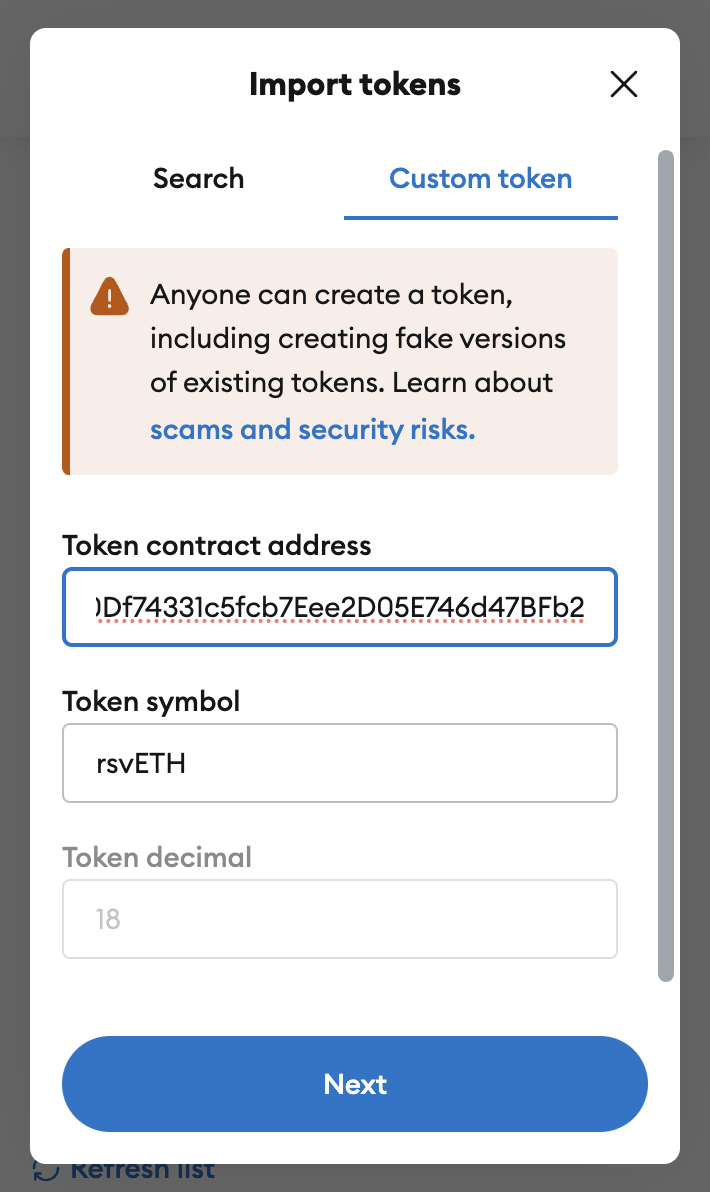710x1192 pixels.
Task: Click the Import tokens dialog header
Action: [x=355, y=84]
